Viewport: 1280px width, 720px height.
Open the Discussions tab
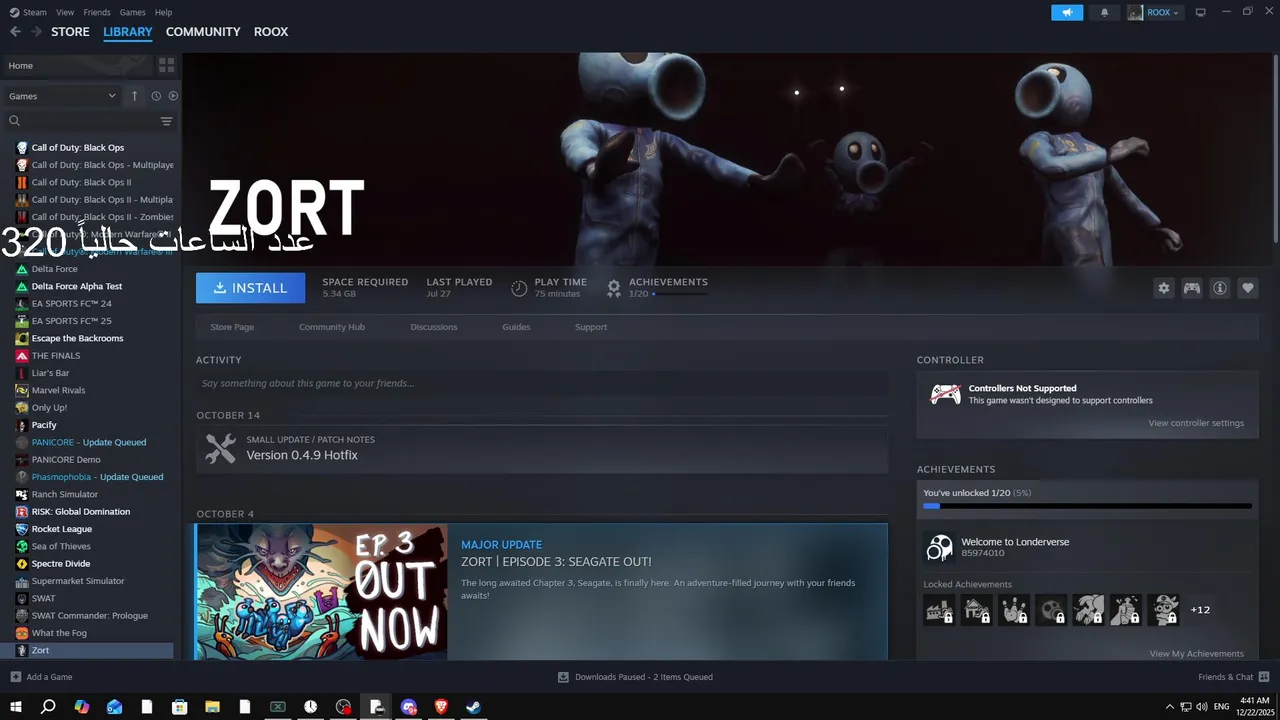tap(434, 327)
